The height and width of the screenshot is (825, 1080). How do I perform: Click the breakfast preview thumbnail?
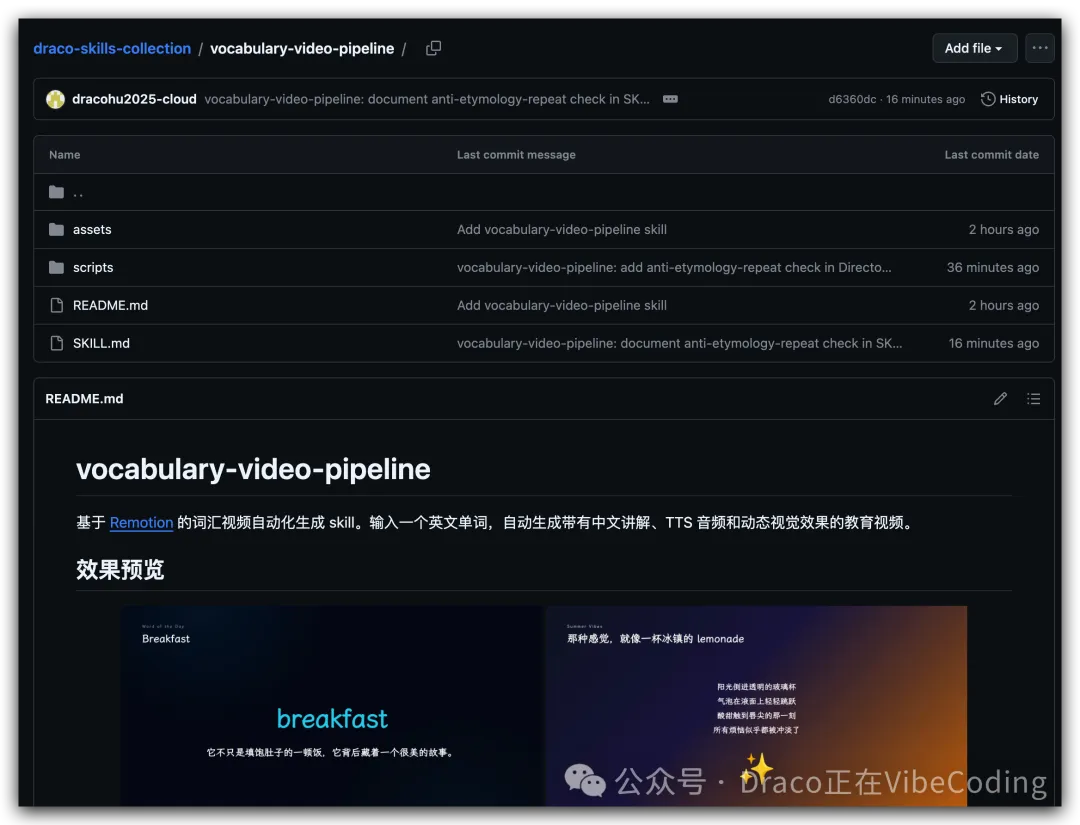(332, 705)
